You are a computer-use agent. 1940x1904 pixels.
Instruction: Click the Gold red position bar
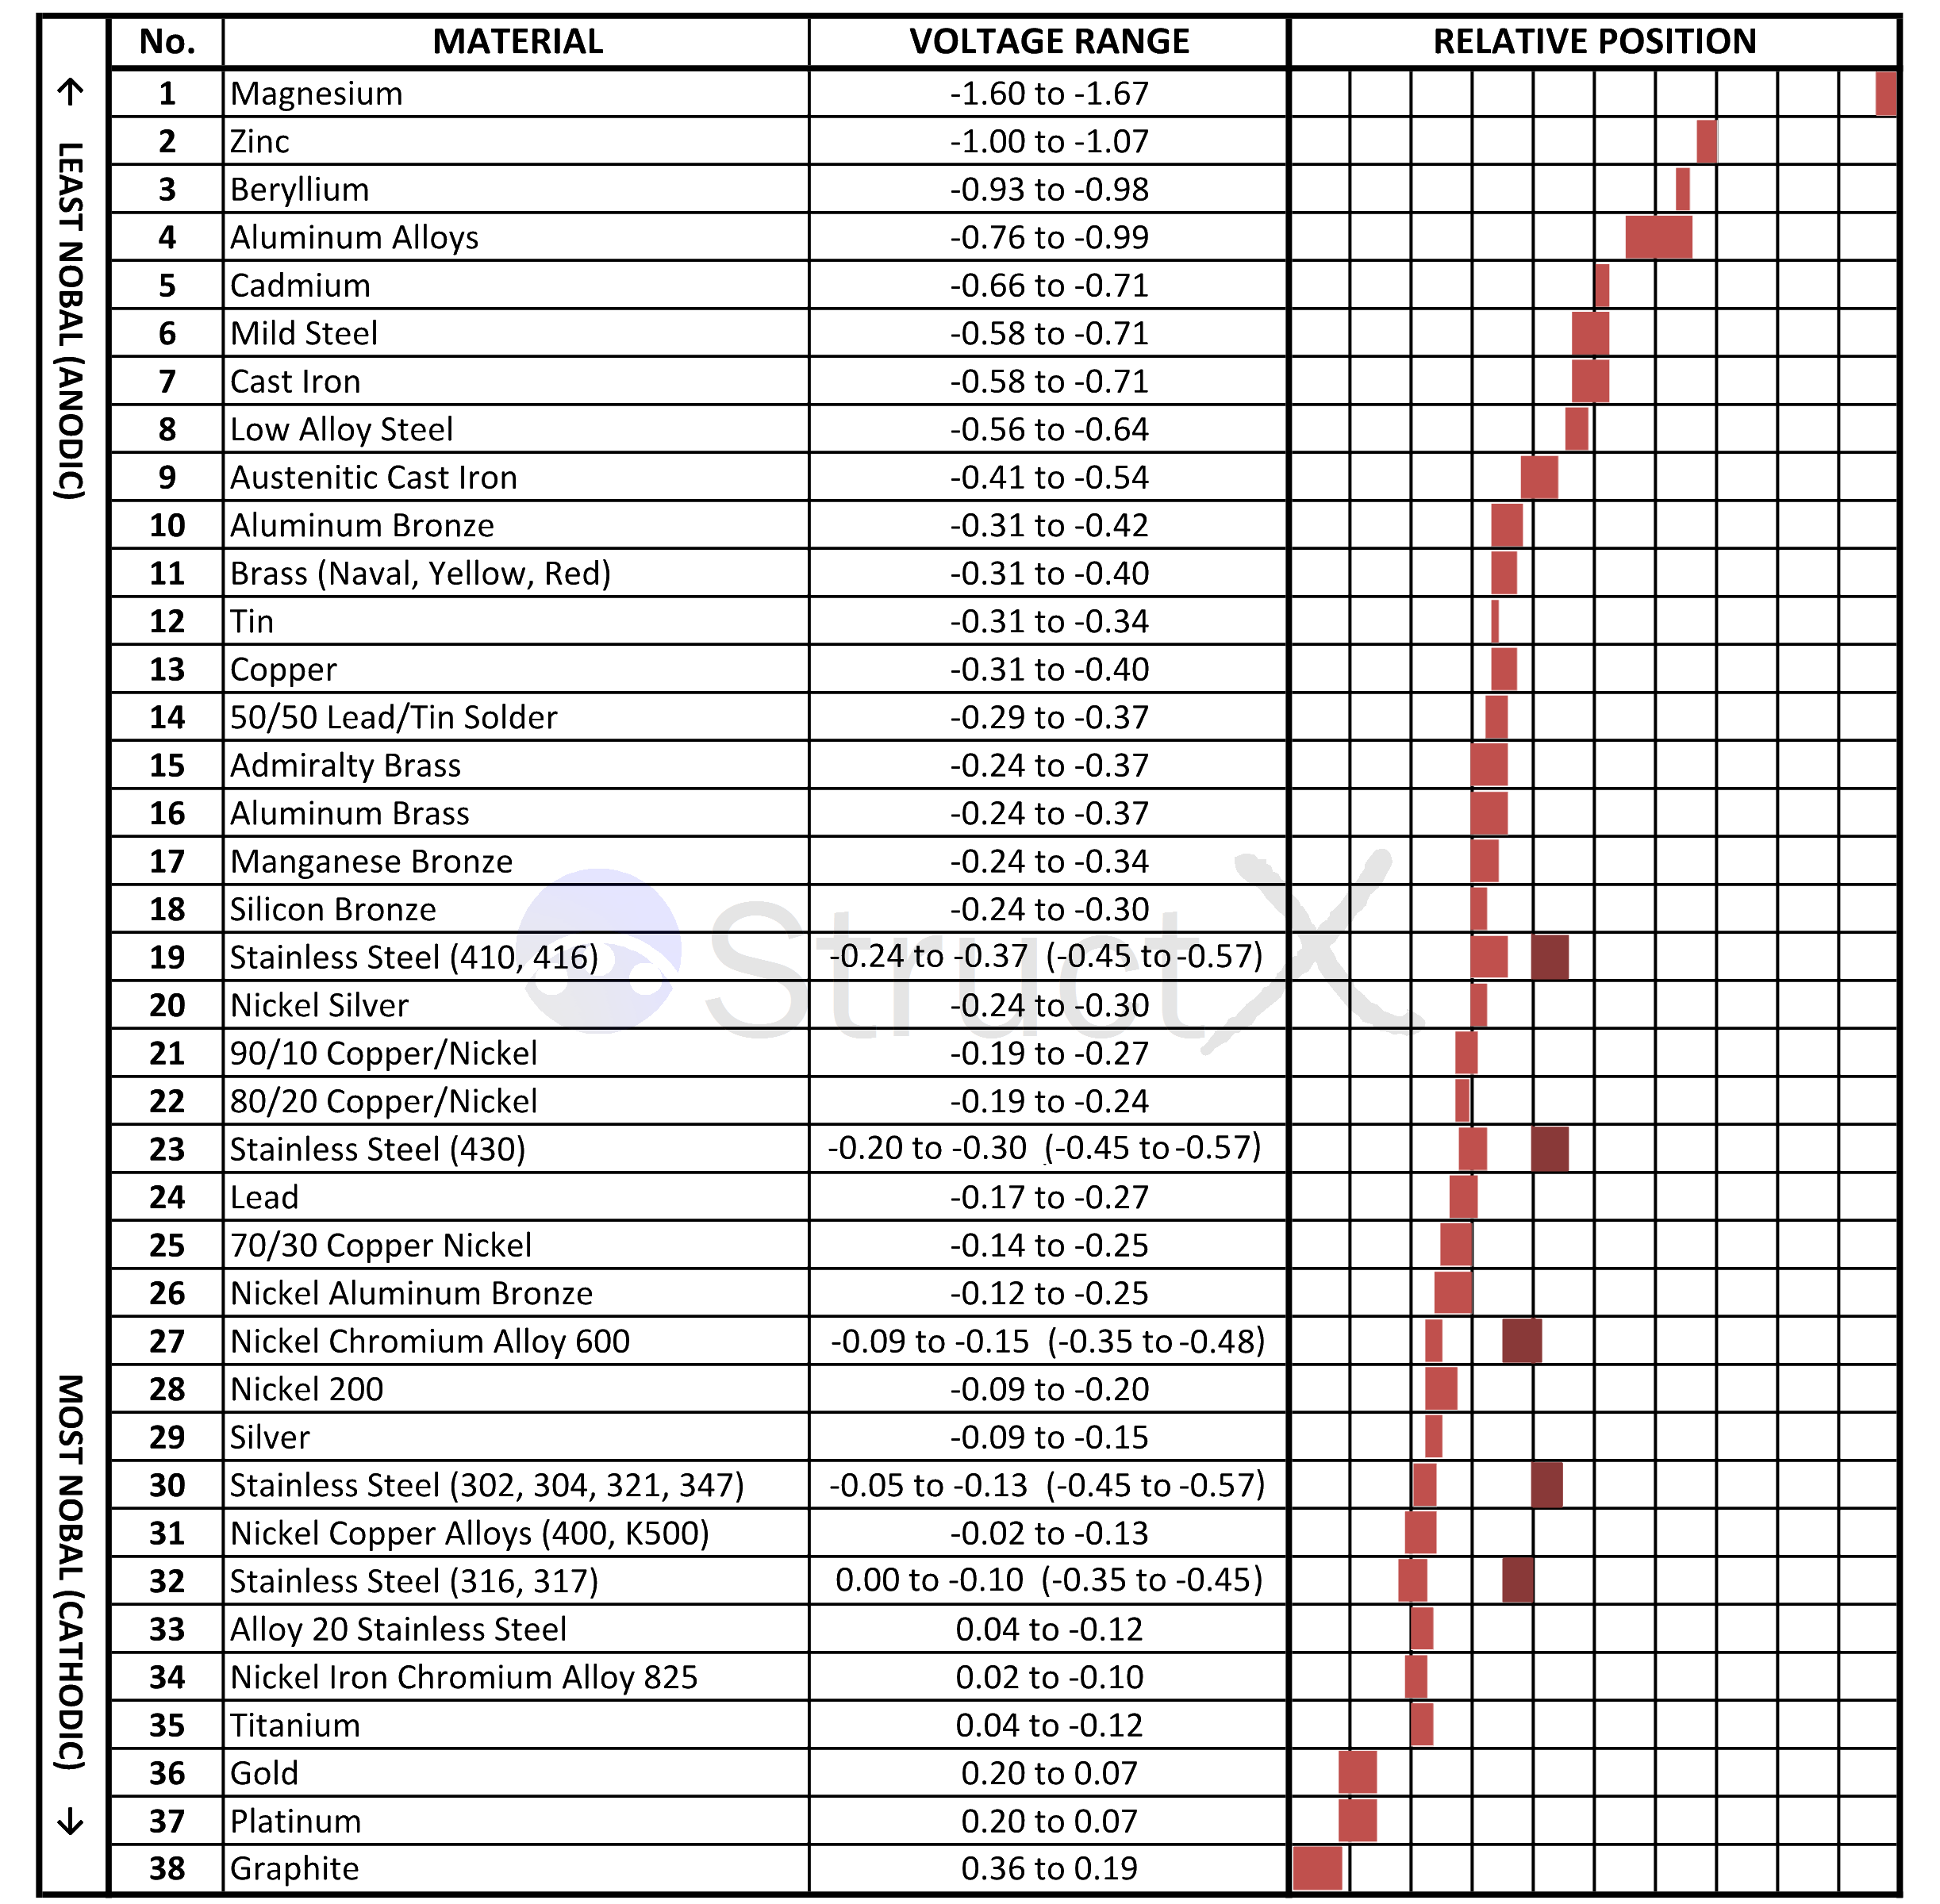tap(1357, 1772)
